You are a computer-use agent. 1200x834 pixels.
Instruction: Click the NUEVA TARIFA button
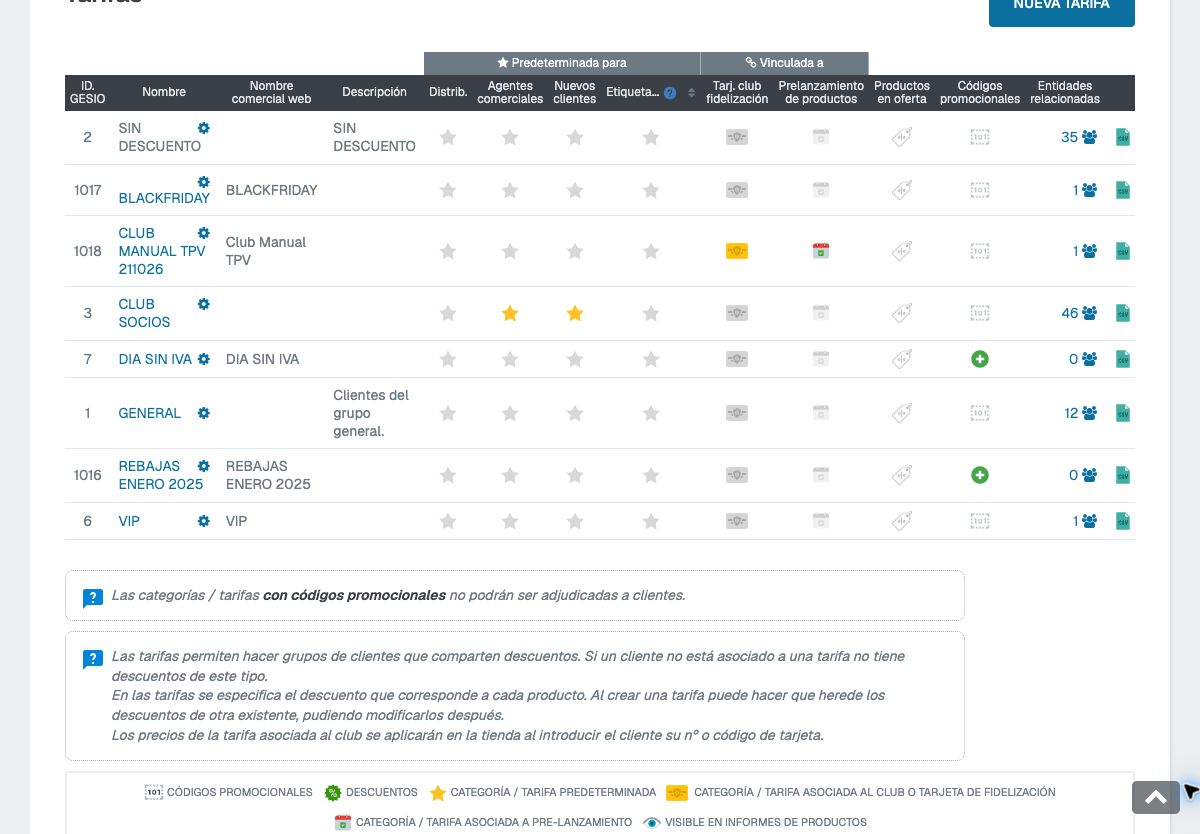[x=1062, y=6]
